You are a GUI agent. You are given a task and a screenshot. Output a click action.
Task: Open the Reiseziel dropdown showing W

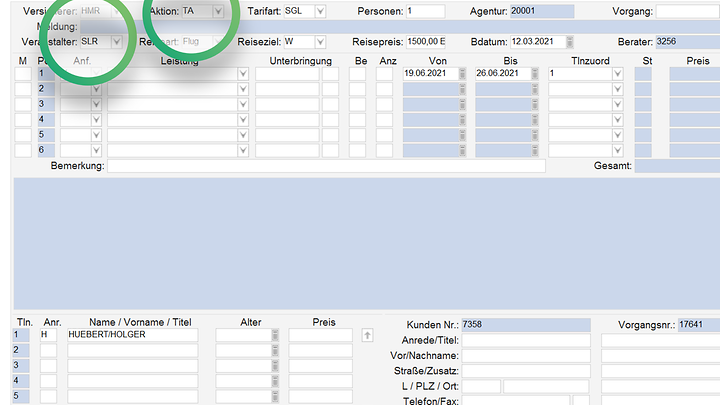click(320, 42)
